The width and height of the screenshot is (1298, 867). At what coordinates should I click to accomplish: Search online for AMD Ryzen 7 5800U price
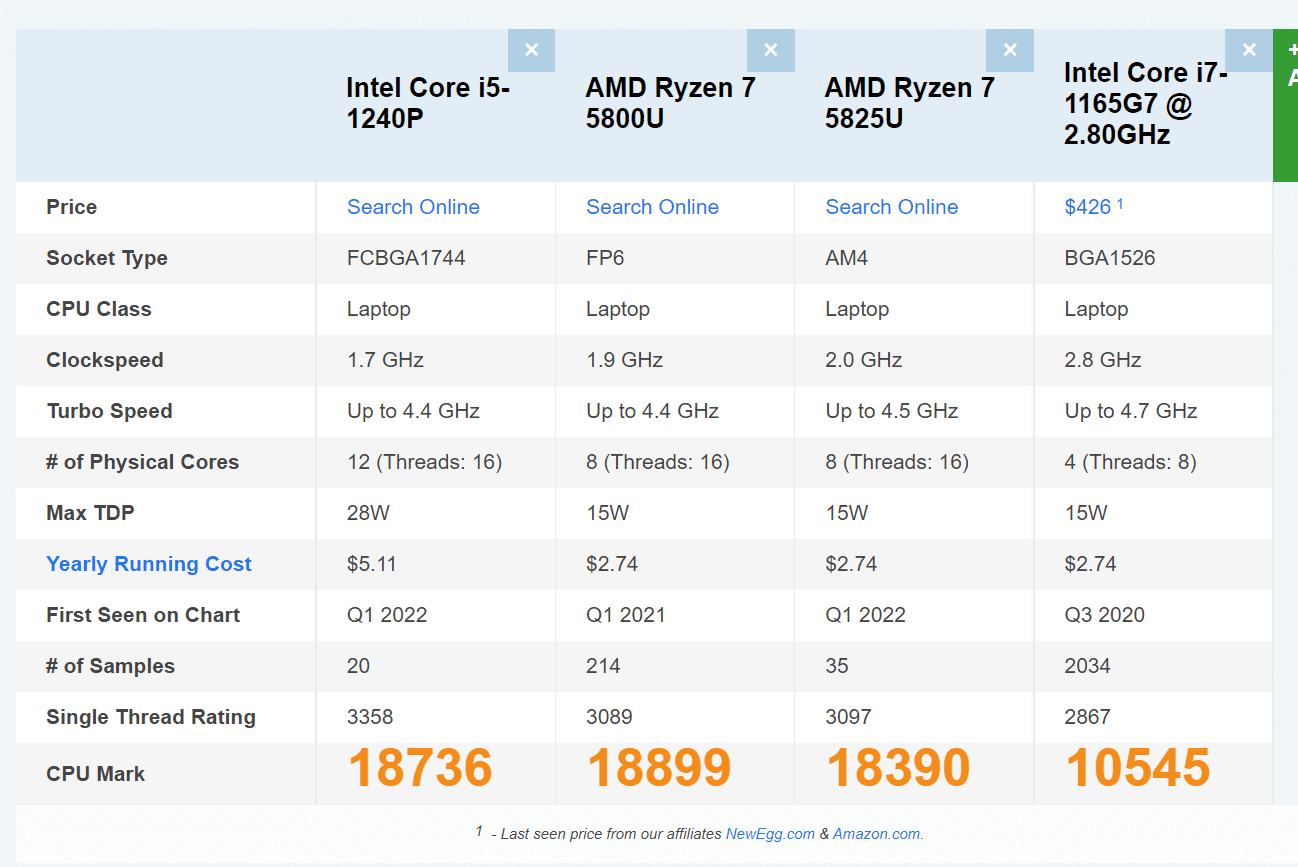(x=652, y=206)
